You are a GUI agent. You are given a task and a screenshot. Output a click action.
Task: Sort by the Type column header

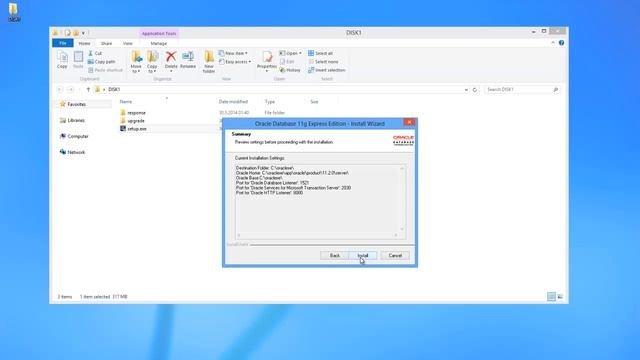click(x=270, y=102)
